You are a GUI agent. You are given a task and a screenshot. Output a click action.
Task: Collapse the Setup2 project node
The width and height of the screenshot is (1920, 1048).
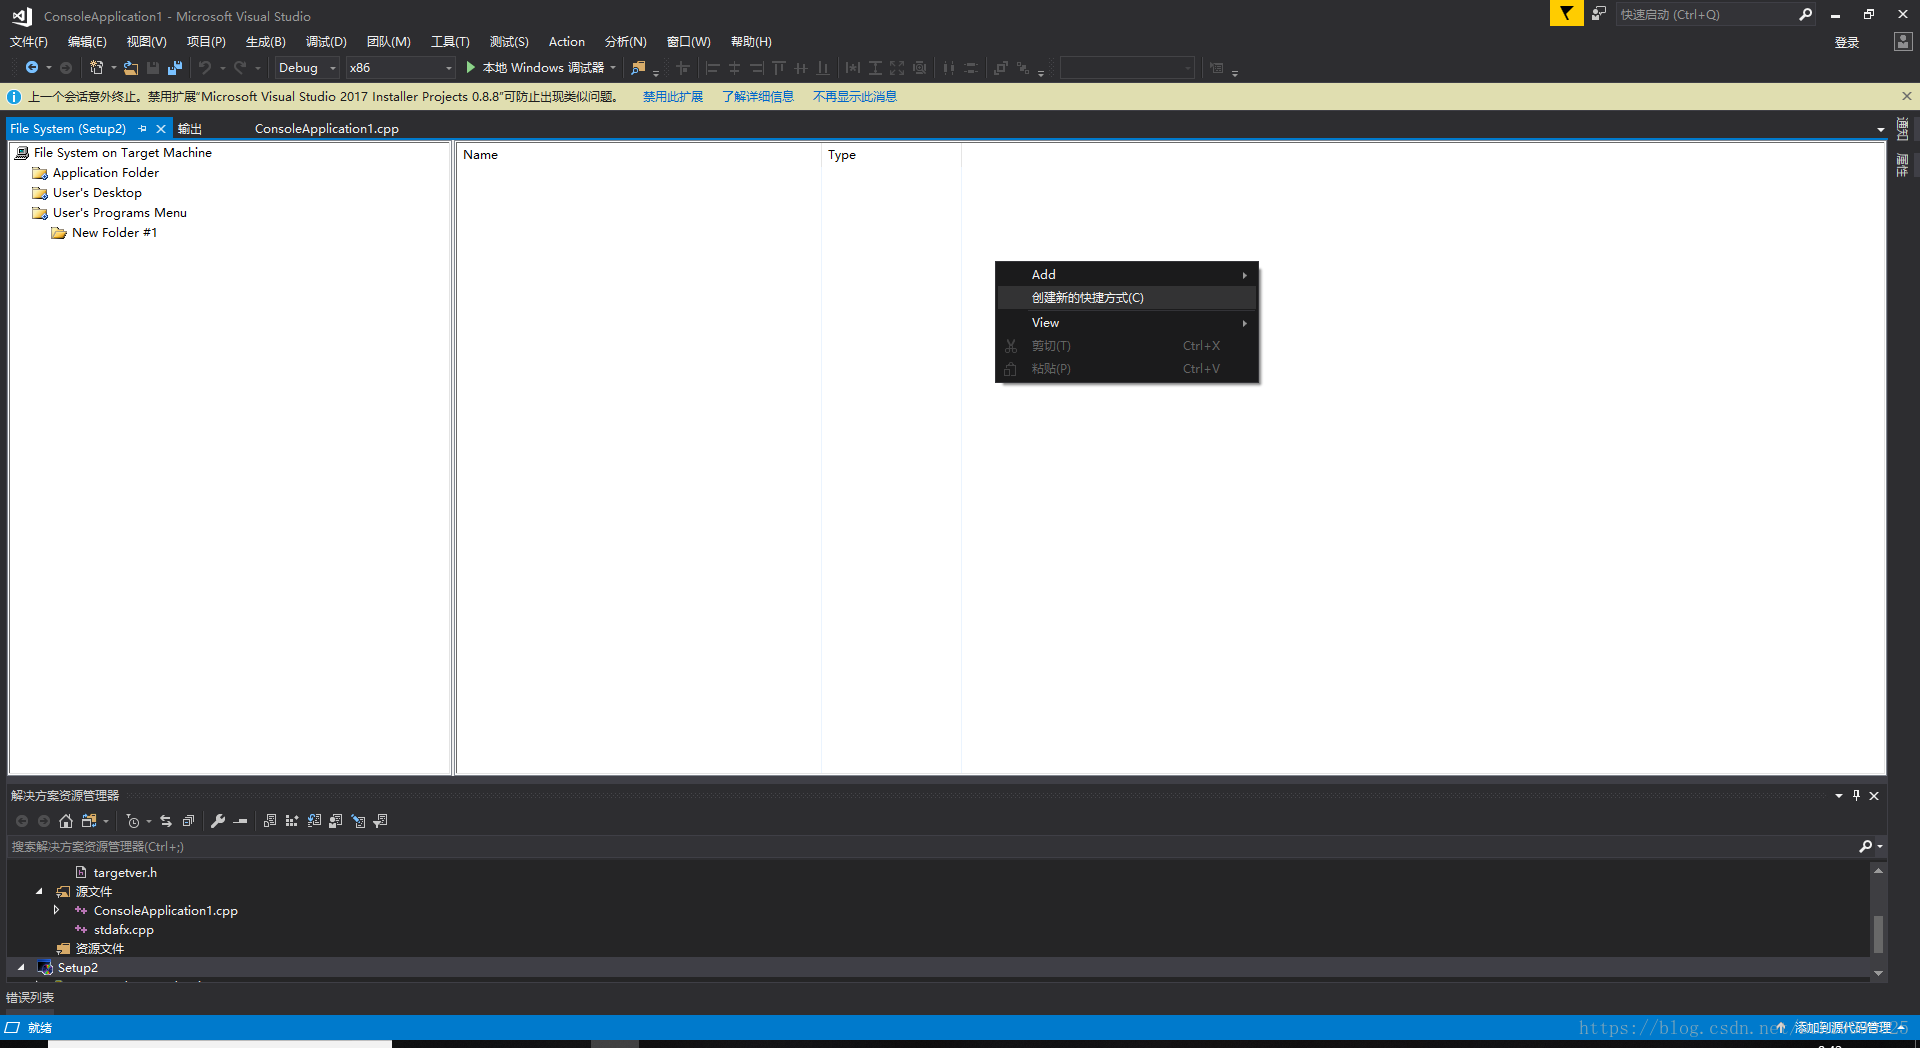(x=21, y=967)
